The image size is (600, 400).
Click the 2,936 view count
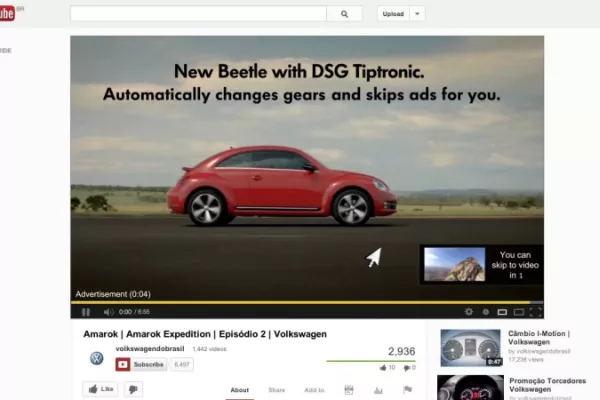tap(401, 351)
